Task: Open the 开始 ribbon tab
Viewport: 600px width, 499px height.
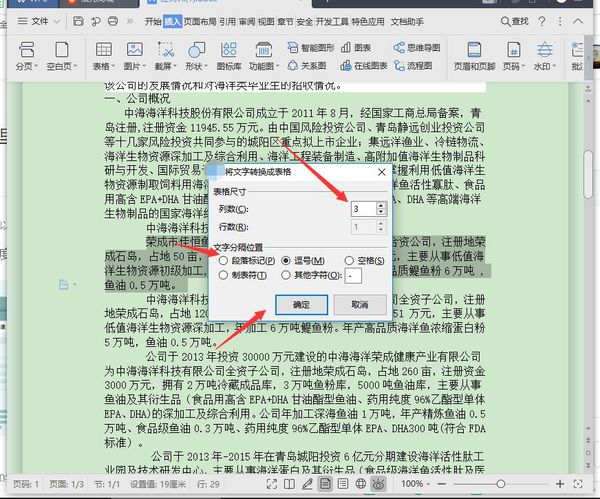Action: click(x=153, y=22)
